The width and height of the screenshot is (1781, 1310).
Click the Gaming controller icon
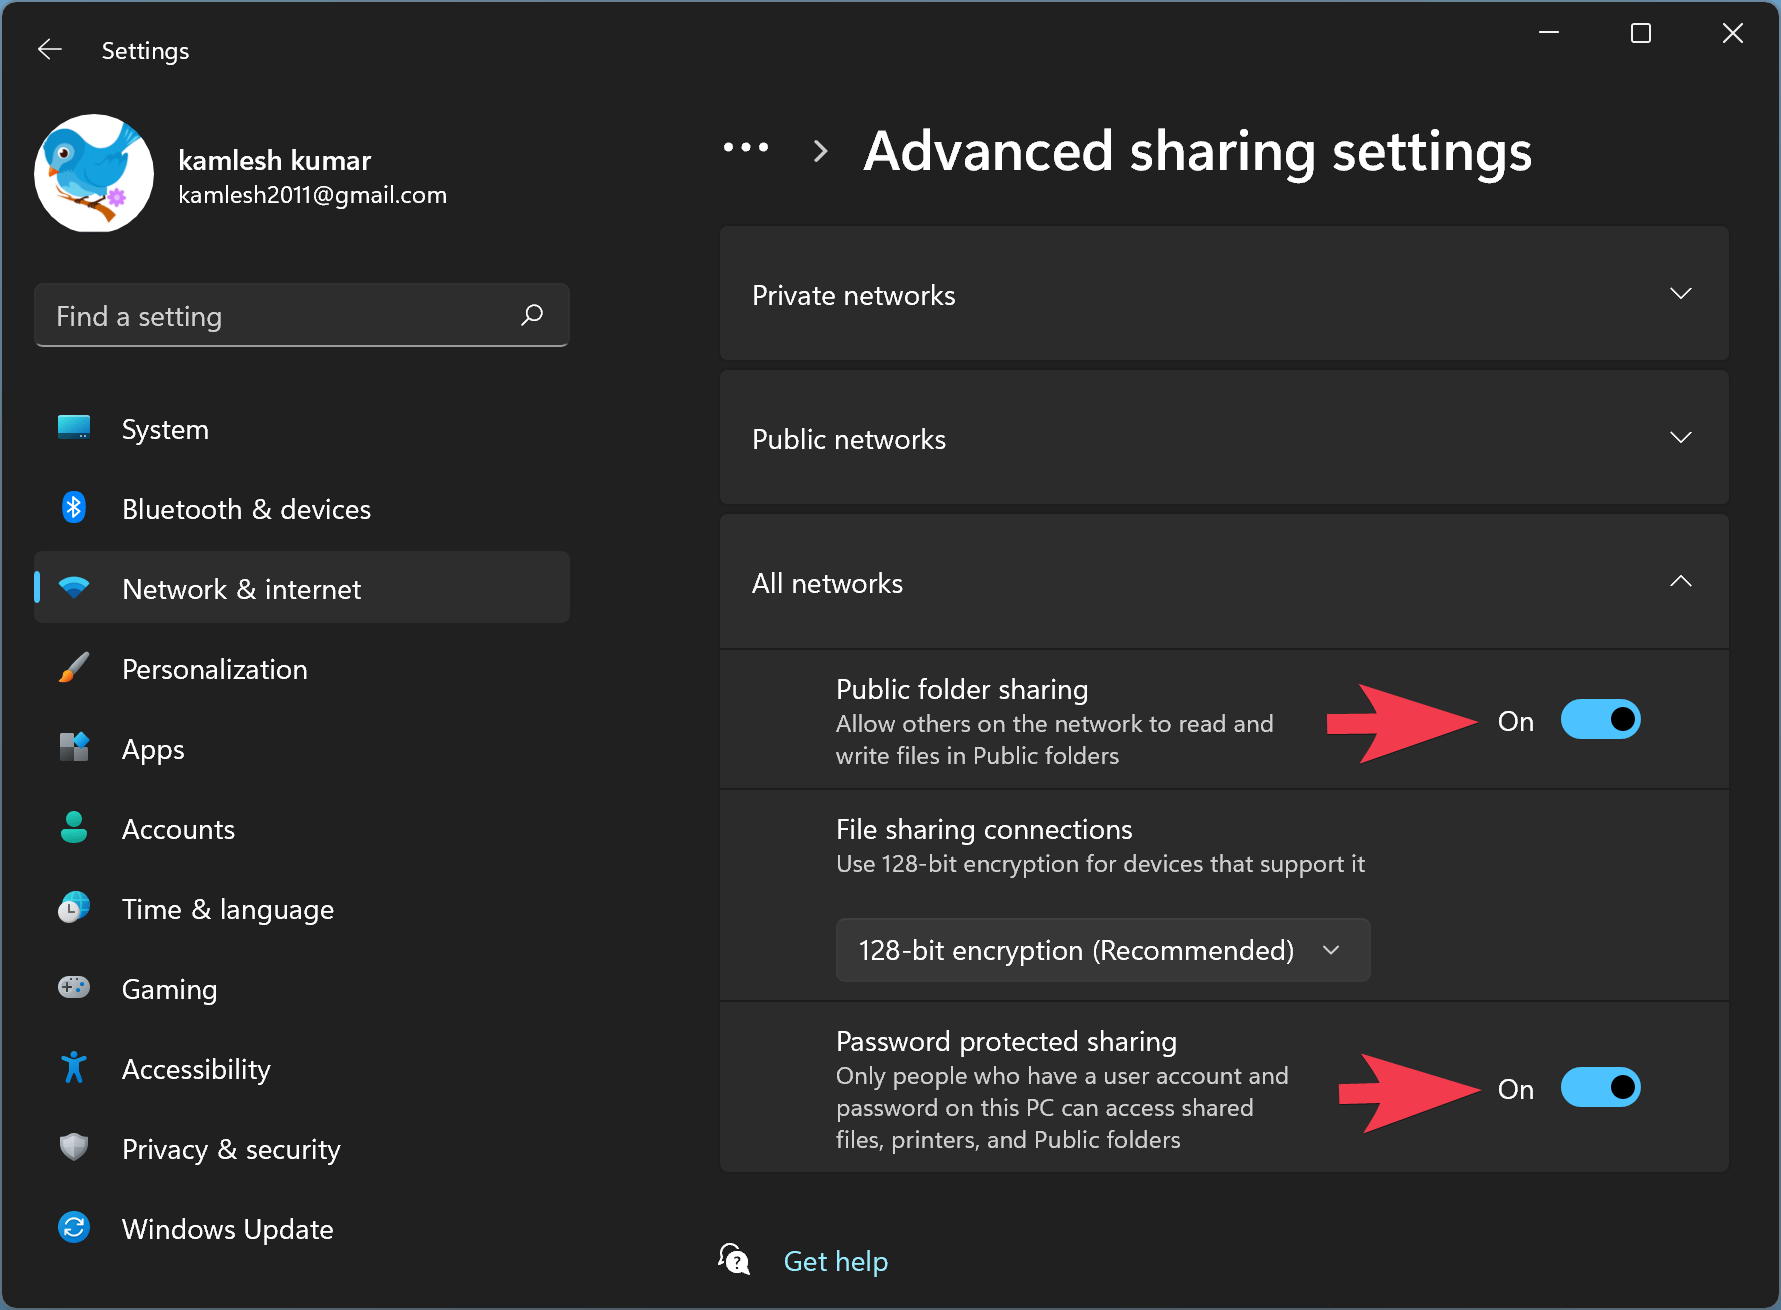[73, 988]
